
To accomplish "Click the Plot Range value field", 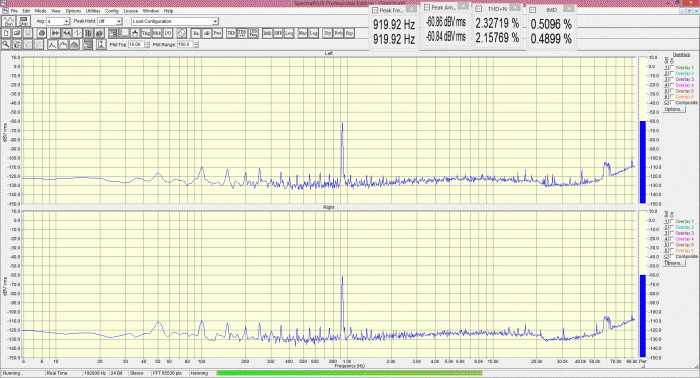I will coord(185,44).
